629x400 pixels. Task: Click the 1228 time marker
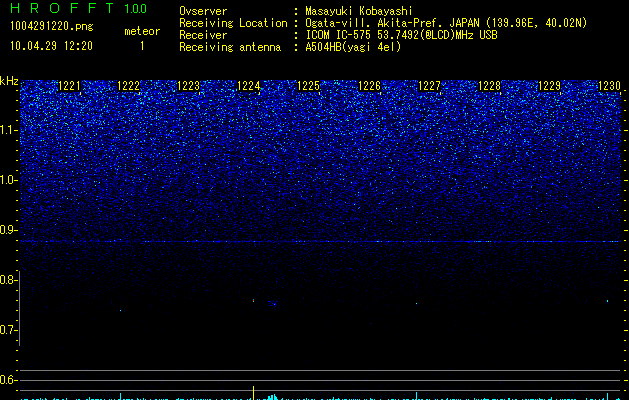489,86
